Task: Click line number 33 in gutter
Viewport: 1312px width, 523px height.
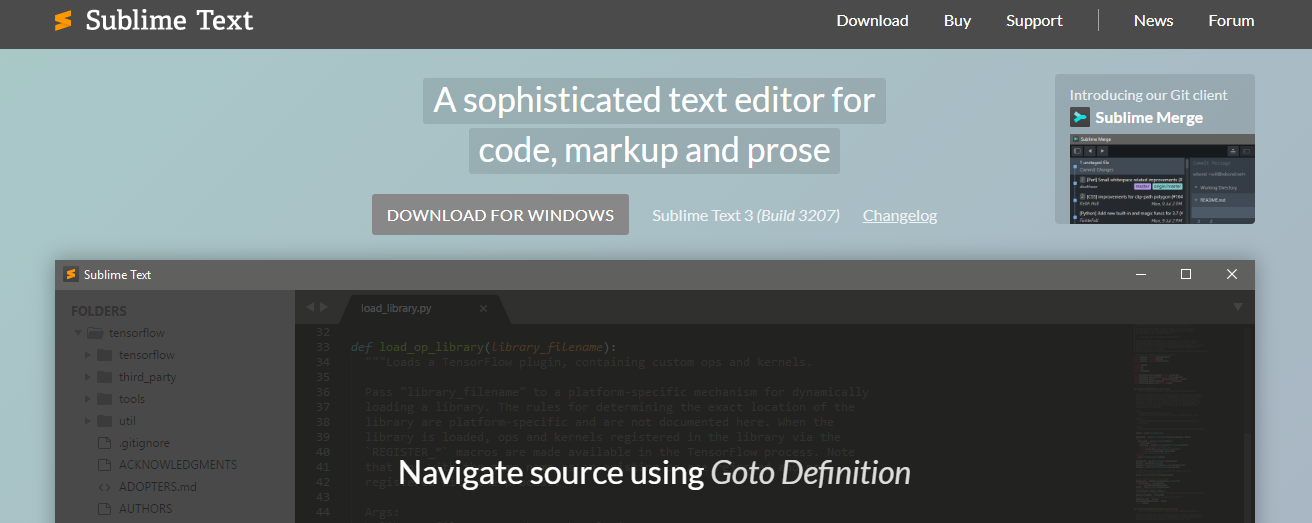Action: click(x=321, y=347)
